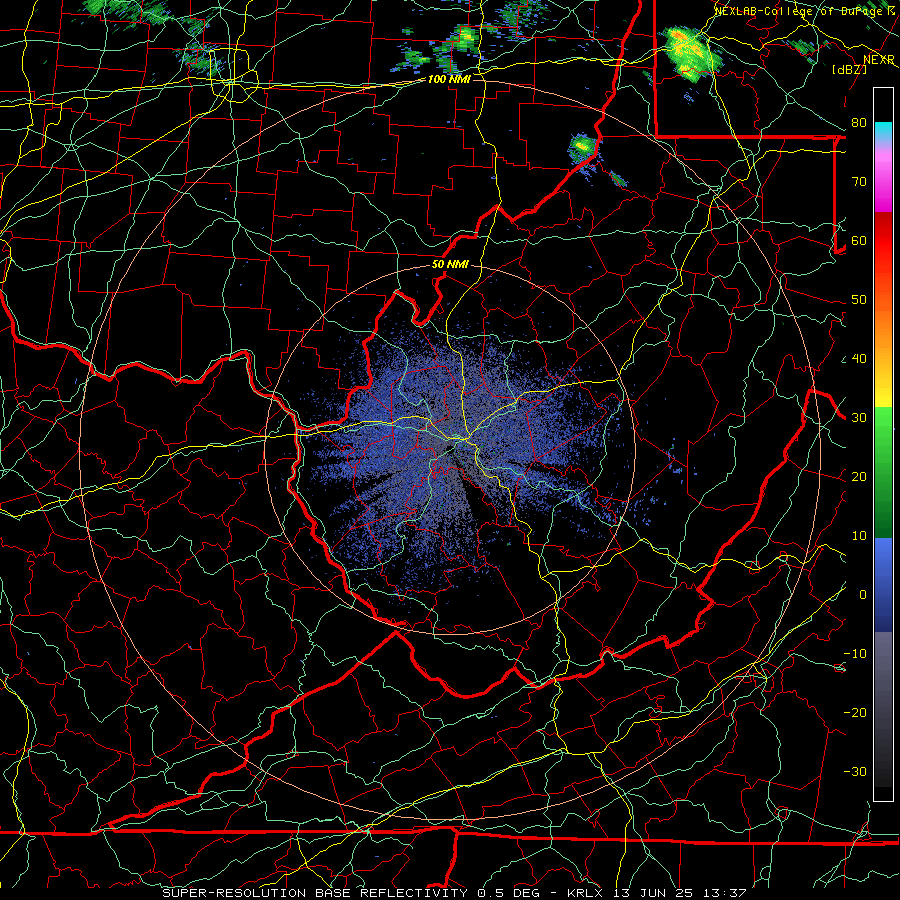Select the orange segment of the color bar

[883, 327]
